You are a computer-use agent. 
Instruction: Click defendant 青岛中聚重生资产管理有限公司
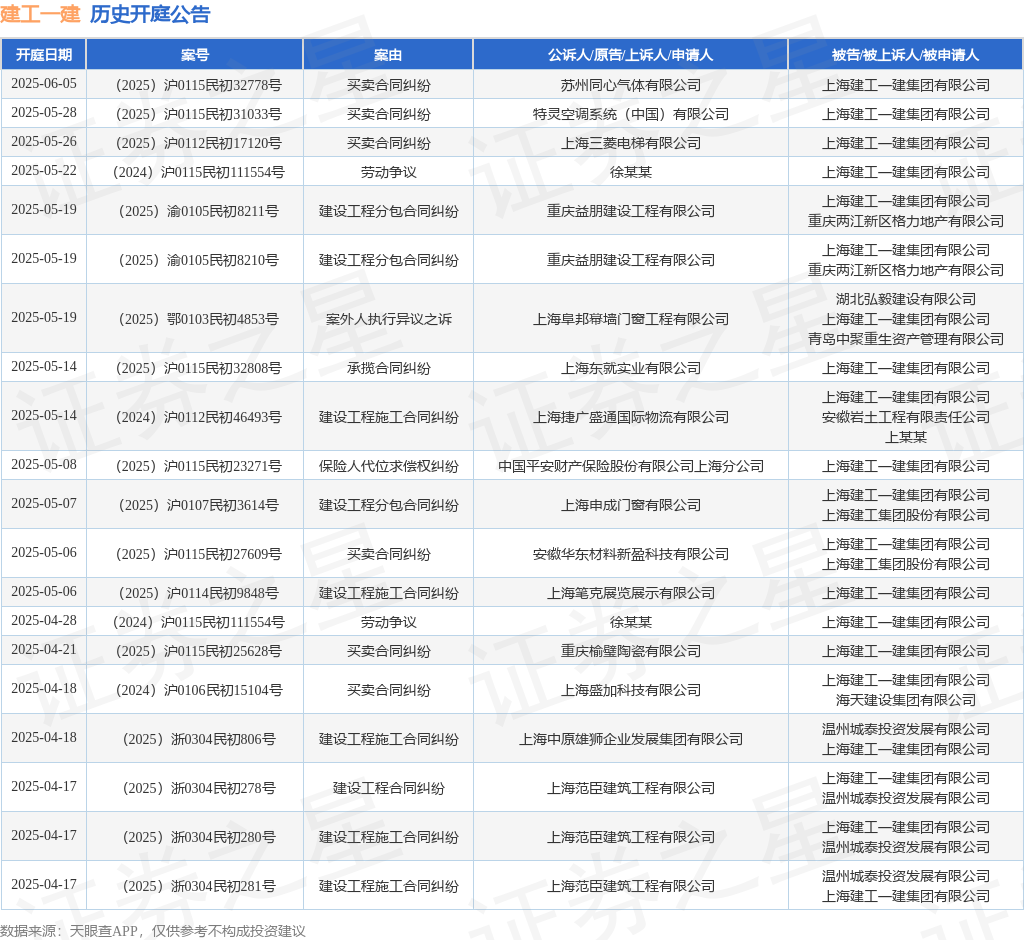pos(905,338)
